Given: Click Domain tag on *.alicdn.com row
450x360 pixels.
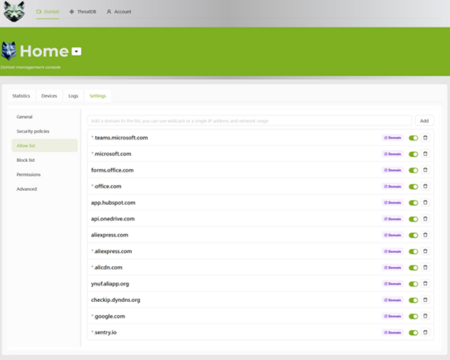Looking at the screenshot, I should click(x=393, y=268).
